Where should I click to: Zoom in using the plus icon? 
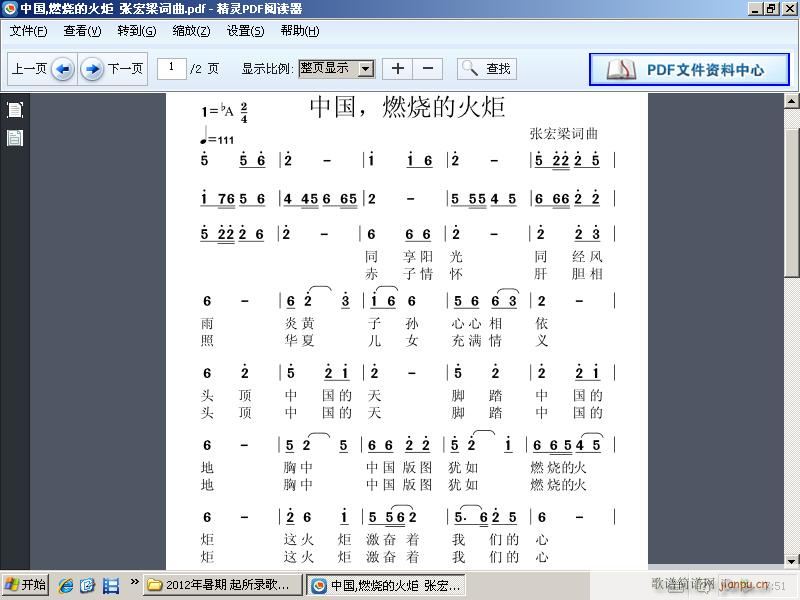pyautogui.click(x=398, y=68)
